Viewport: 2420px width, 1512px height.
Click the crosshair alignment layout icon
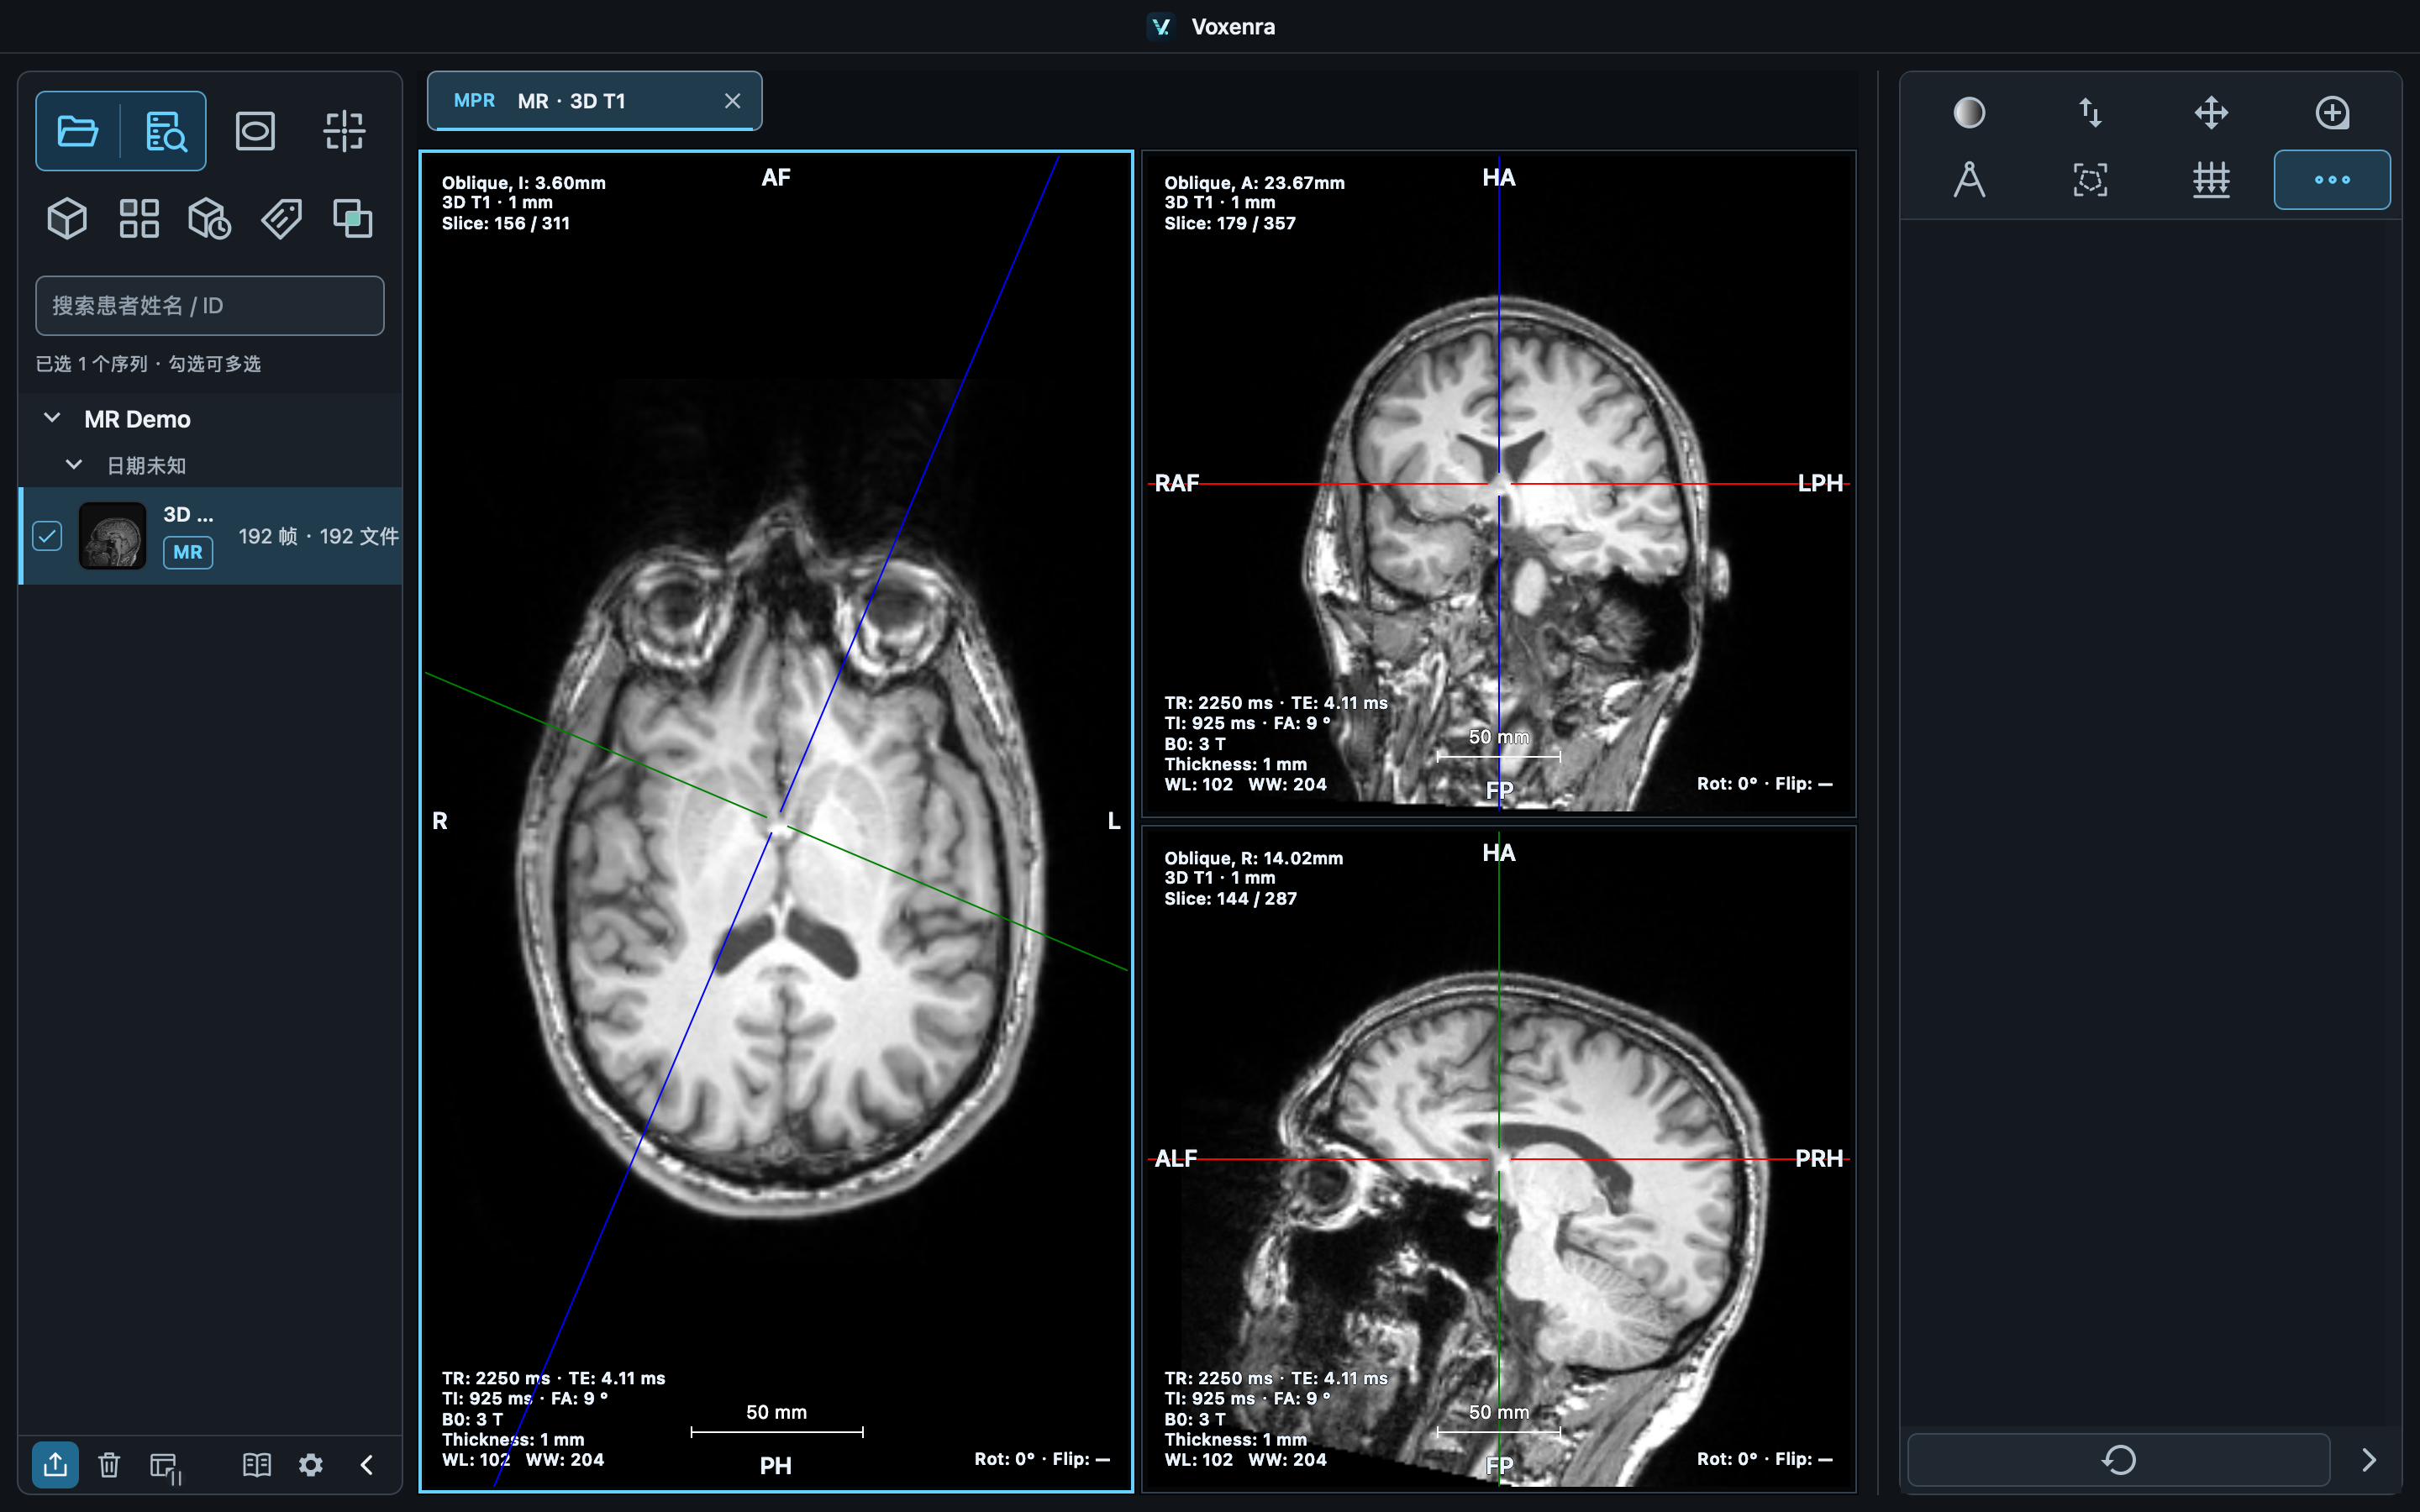point(344,131)
